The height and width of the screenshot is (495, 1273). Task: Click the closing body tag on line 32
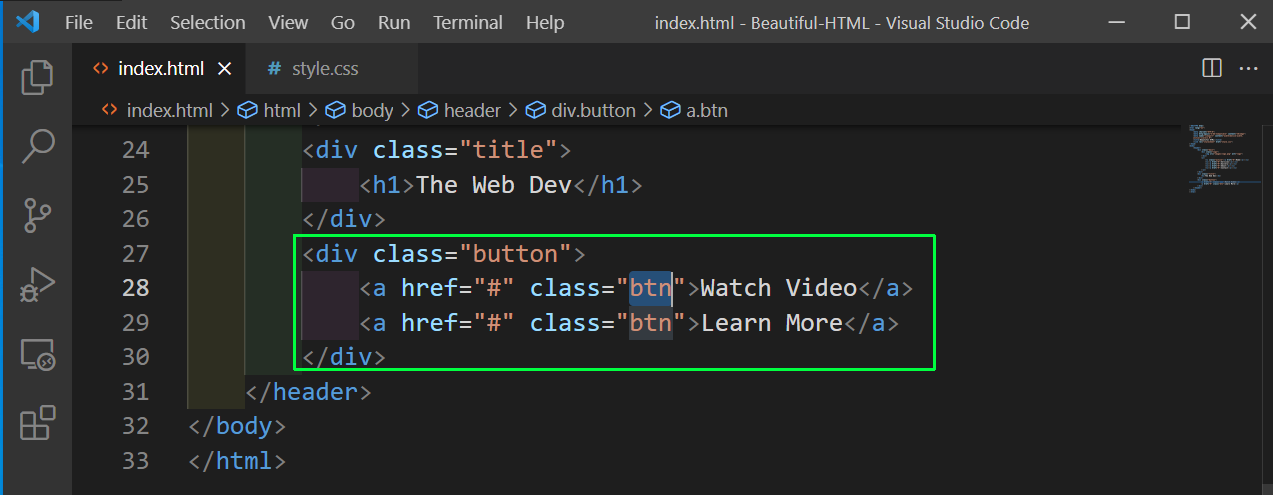tap(237, 426)
